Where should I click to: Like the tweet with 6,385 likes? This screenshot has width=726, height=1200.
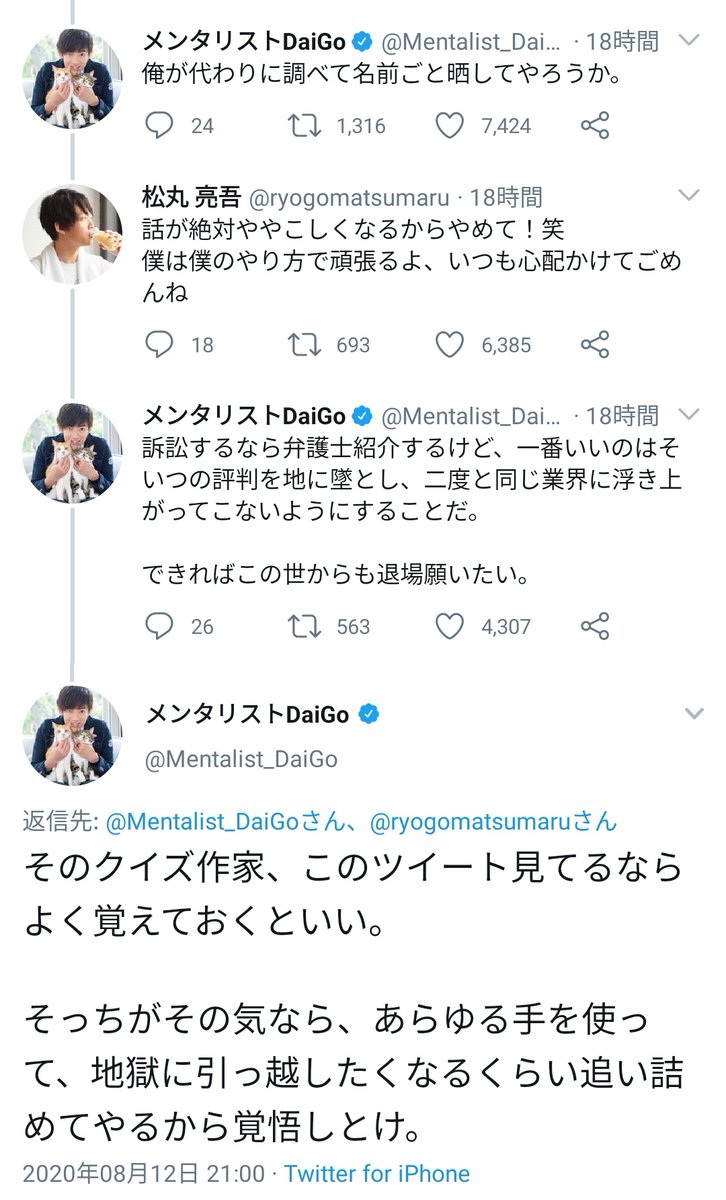pos(451,345)
